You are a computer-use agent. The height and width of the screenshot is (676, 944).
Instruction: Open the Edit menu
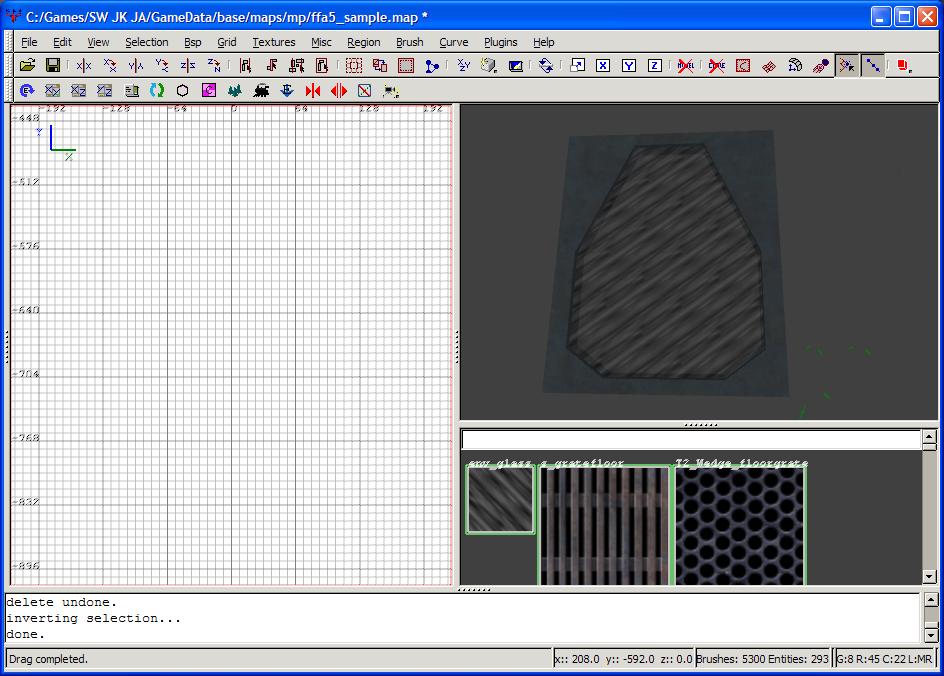pos(62,42)
